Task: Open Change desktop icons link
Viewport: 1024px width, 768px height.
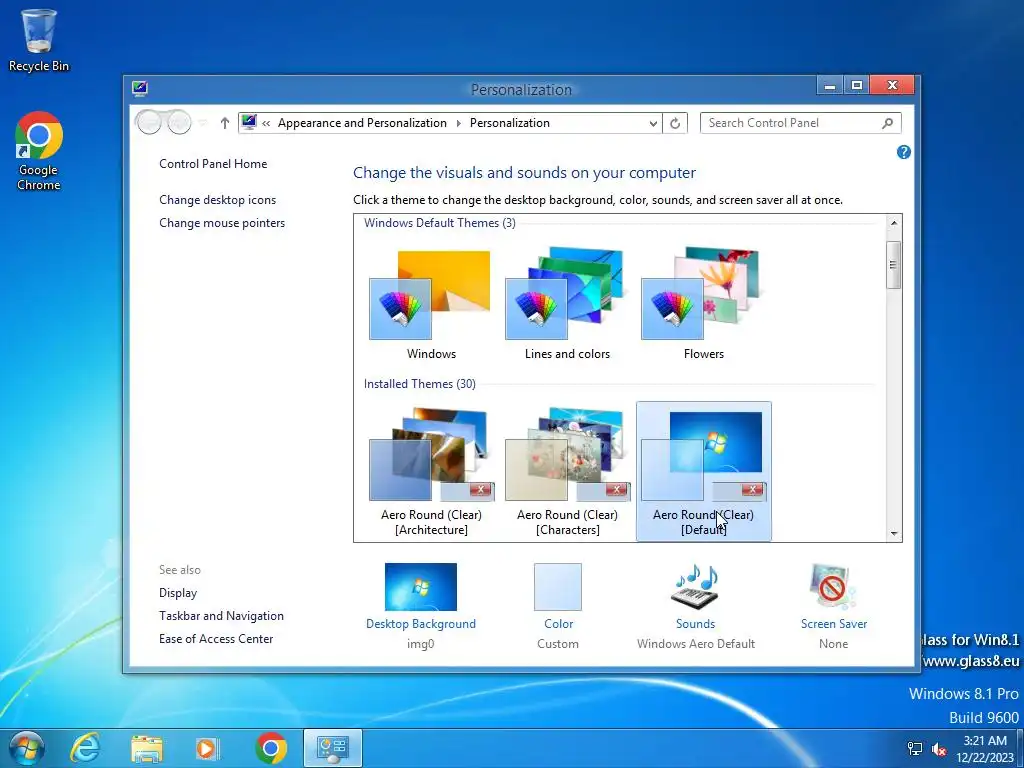Action: [x=217, y=200]
